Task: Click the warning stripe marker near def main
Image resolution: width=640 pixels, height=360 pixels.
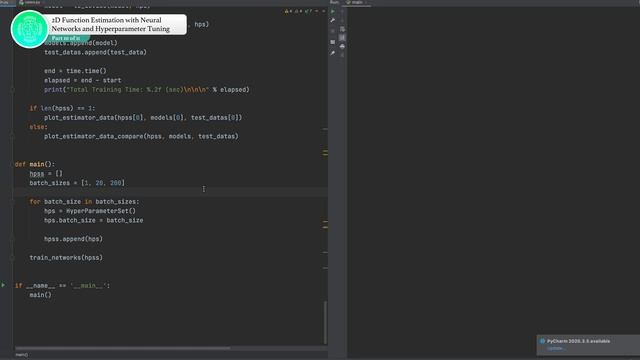Action: click(325, 153)
